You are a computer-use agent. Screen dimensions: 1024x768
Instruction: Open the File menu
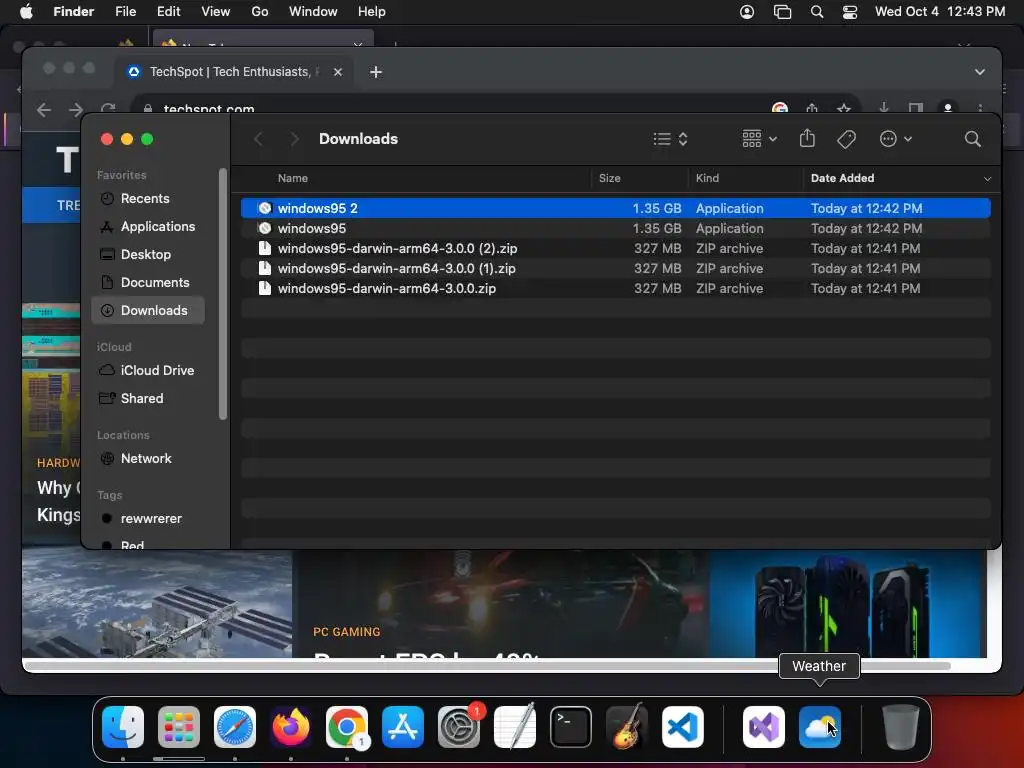(x=125, y=12)
